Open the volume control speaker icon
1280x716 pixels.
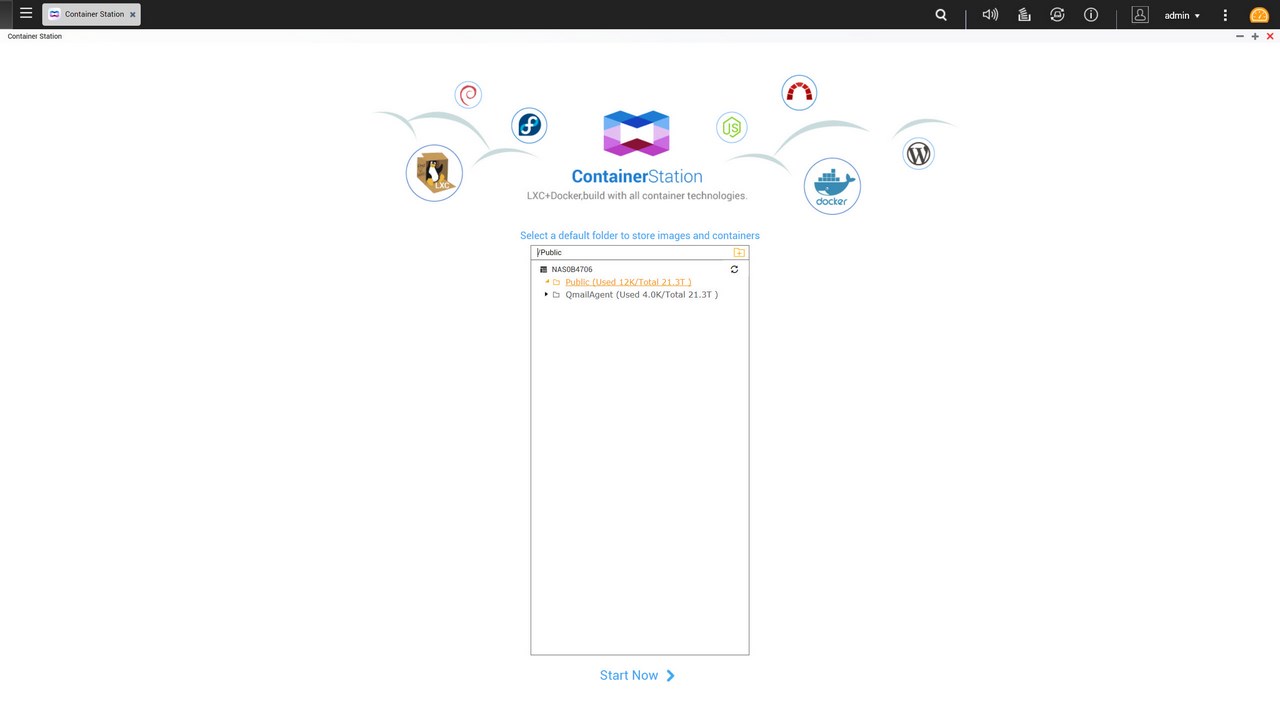(990, 15)
